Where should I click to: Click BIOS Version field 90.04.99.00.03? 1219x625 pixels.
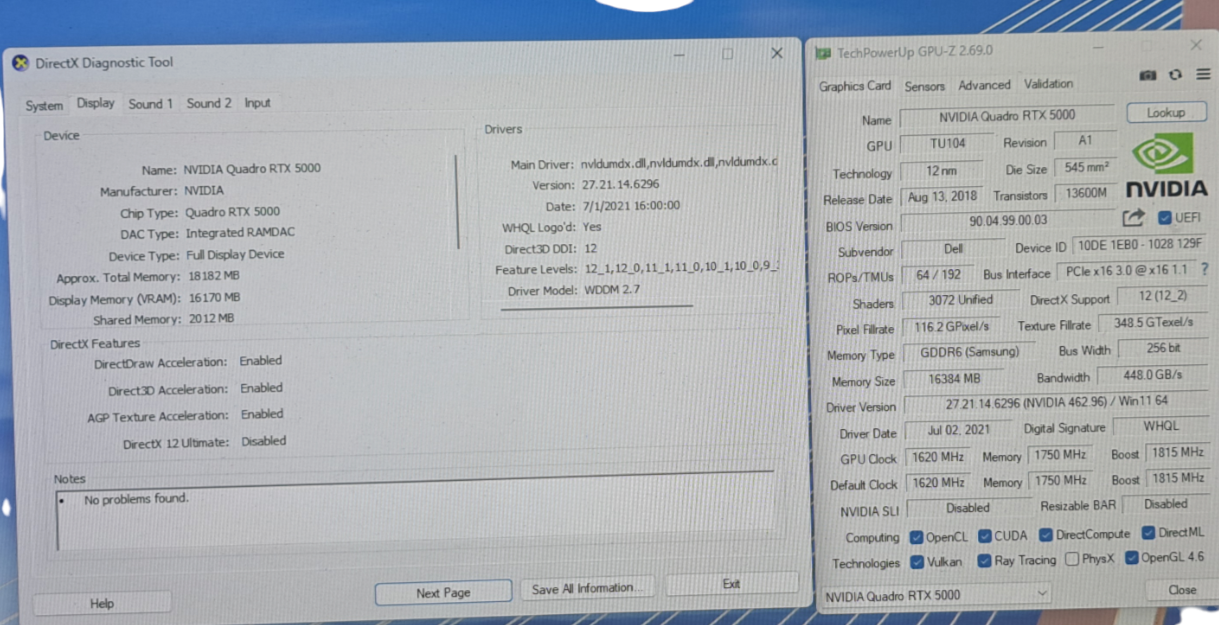pos(1008,221)
